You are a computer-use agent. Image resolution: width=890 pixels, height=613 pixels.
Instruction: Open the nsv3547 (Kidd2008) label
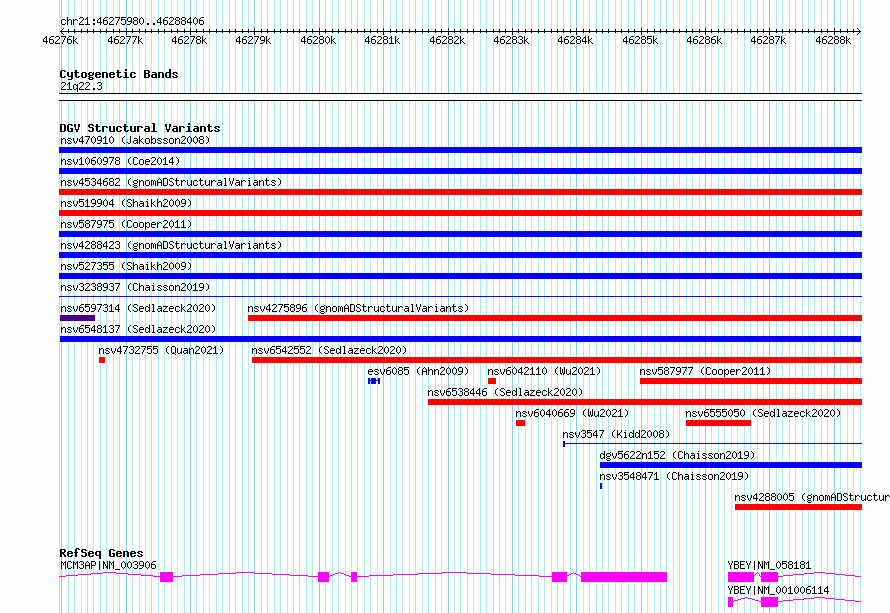616,434
